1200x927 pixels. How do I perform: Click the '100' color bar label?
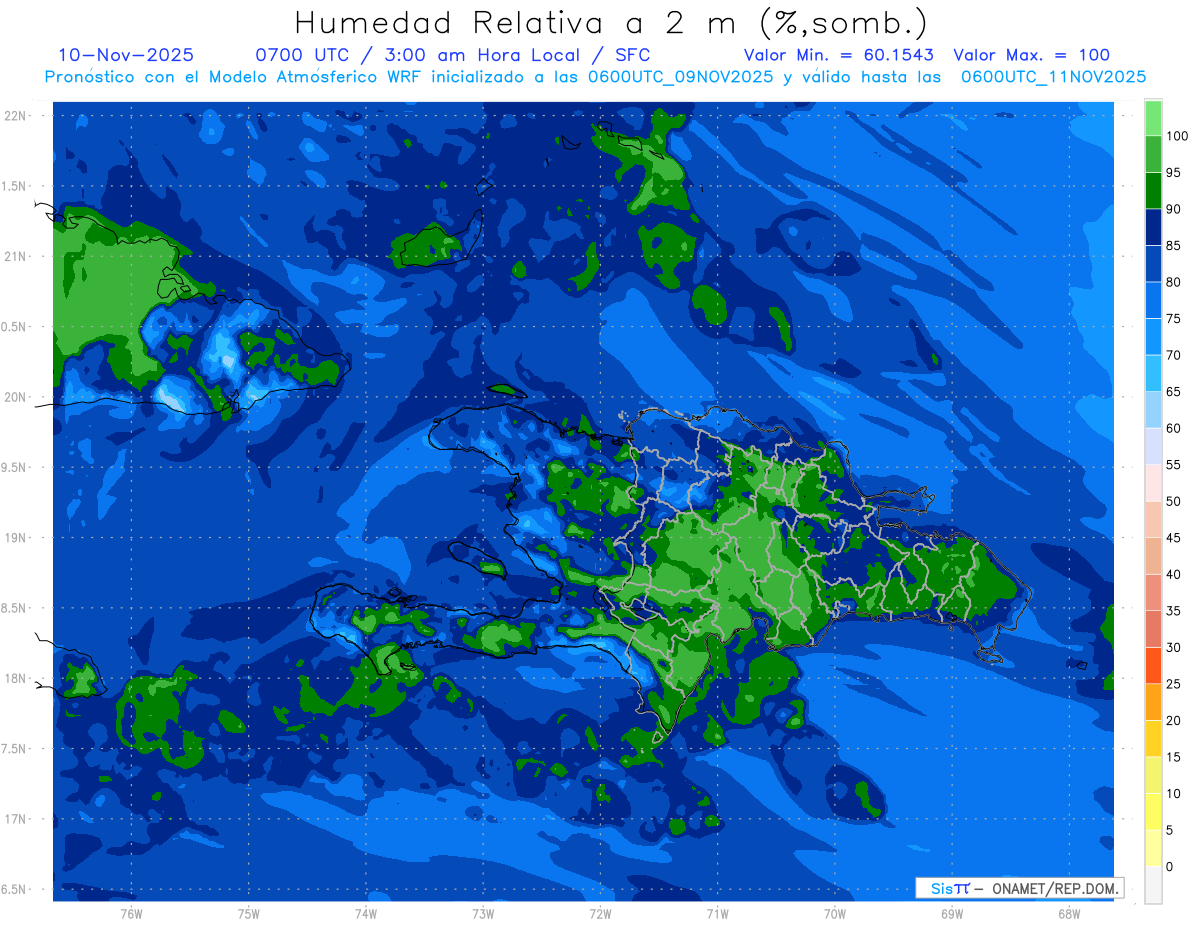click(x=1176, y=136)
